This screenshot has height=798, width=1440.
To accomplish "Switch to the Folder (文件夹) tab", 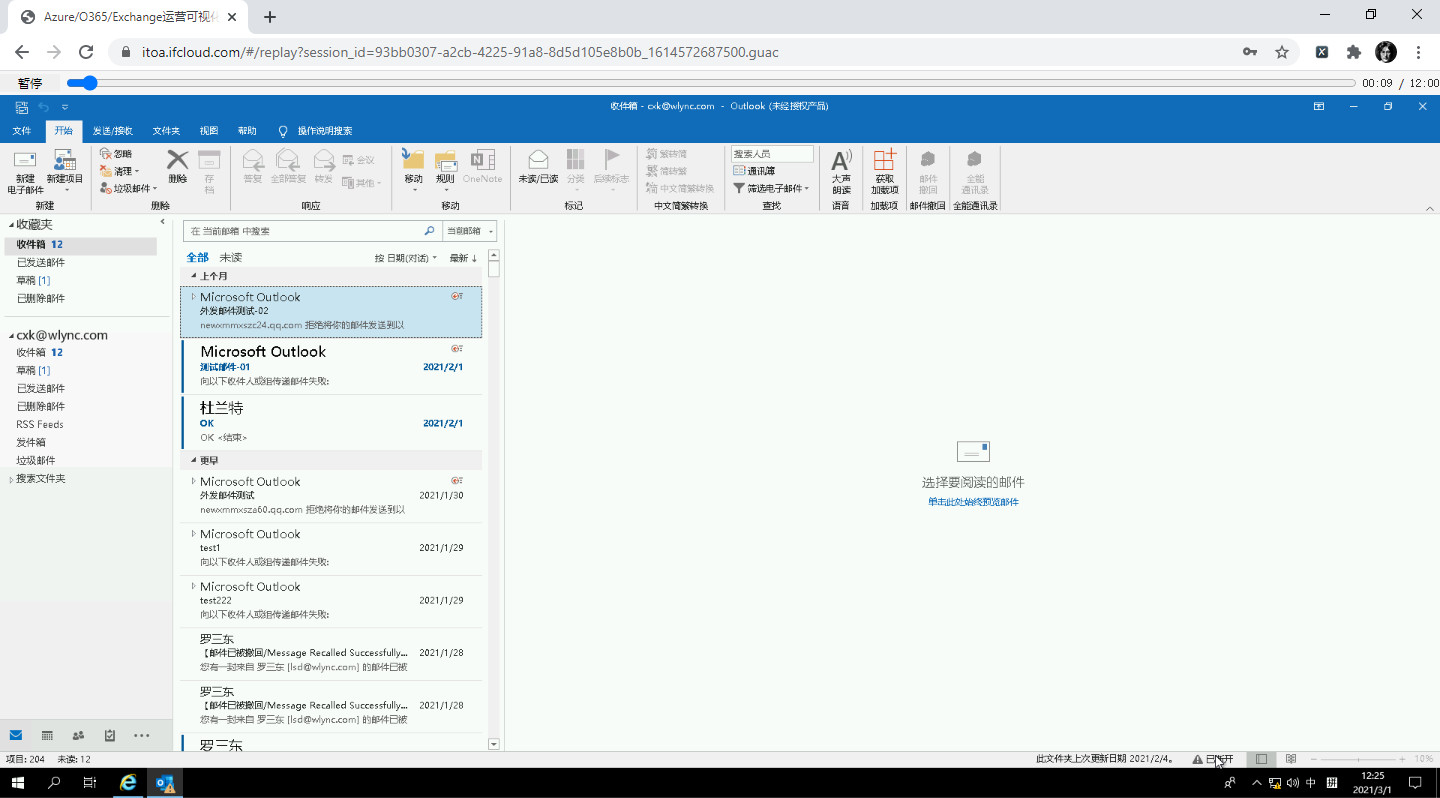I will [166, 131].
